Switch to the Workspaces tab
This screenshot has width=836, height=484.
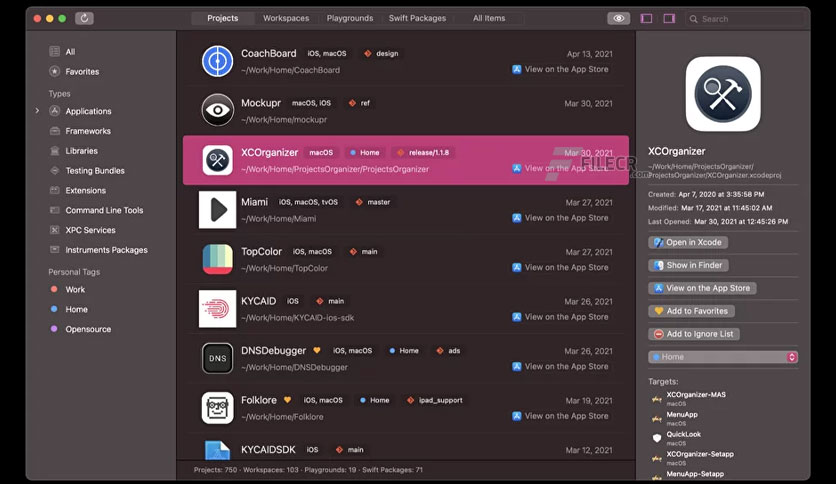coord(286,18)
